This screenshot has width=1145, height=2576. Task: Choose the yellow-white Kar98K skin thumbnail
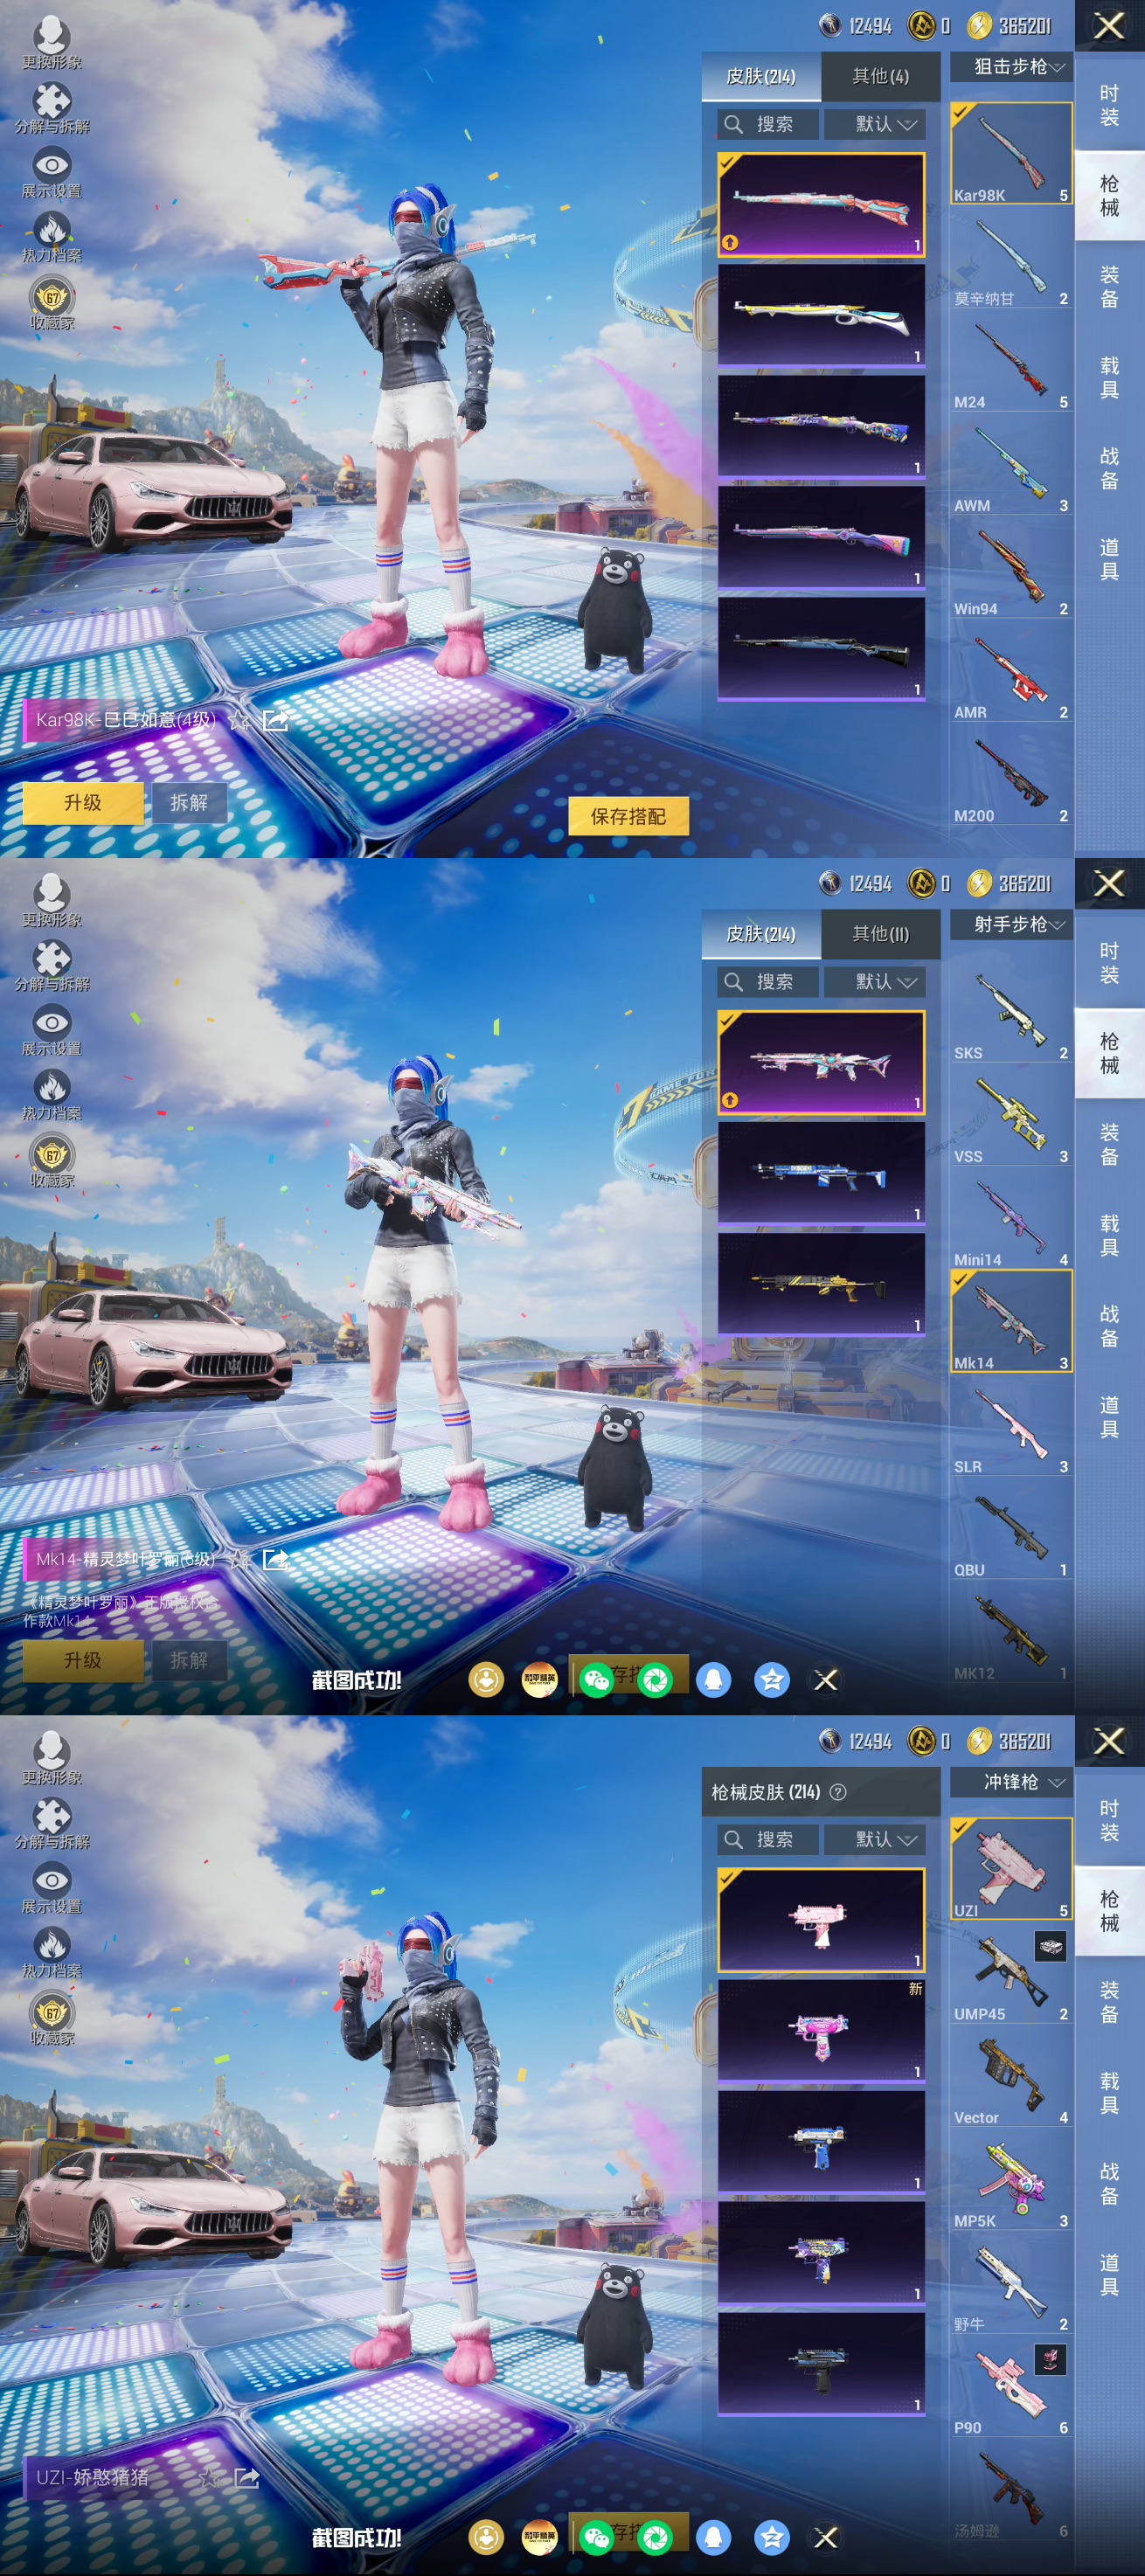(x=821, y=315)
